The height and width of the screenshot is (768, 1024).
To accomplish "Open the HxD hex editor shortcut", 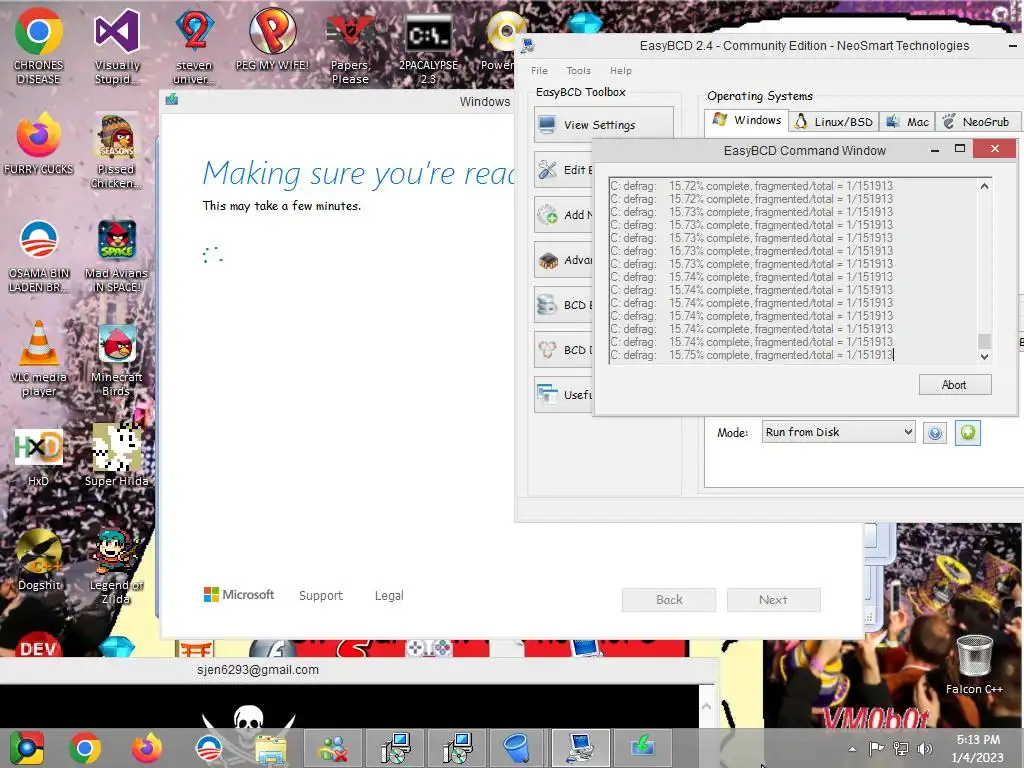I will coord(39,457).
